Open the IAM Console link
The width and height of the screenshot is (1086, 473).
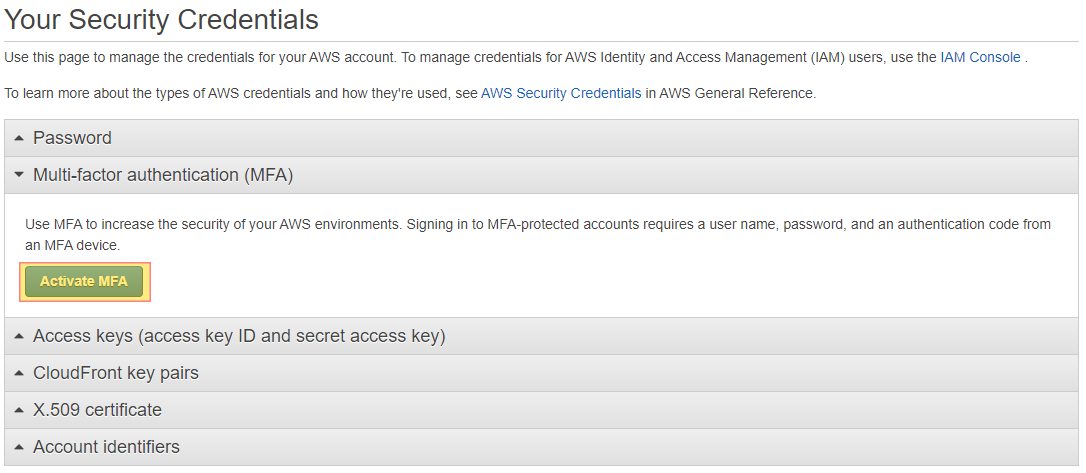(980, 57)
